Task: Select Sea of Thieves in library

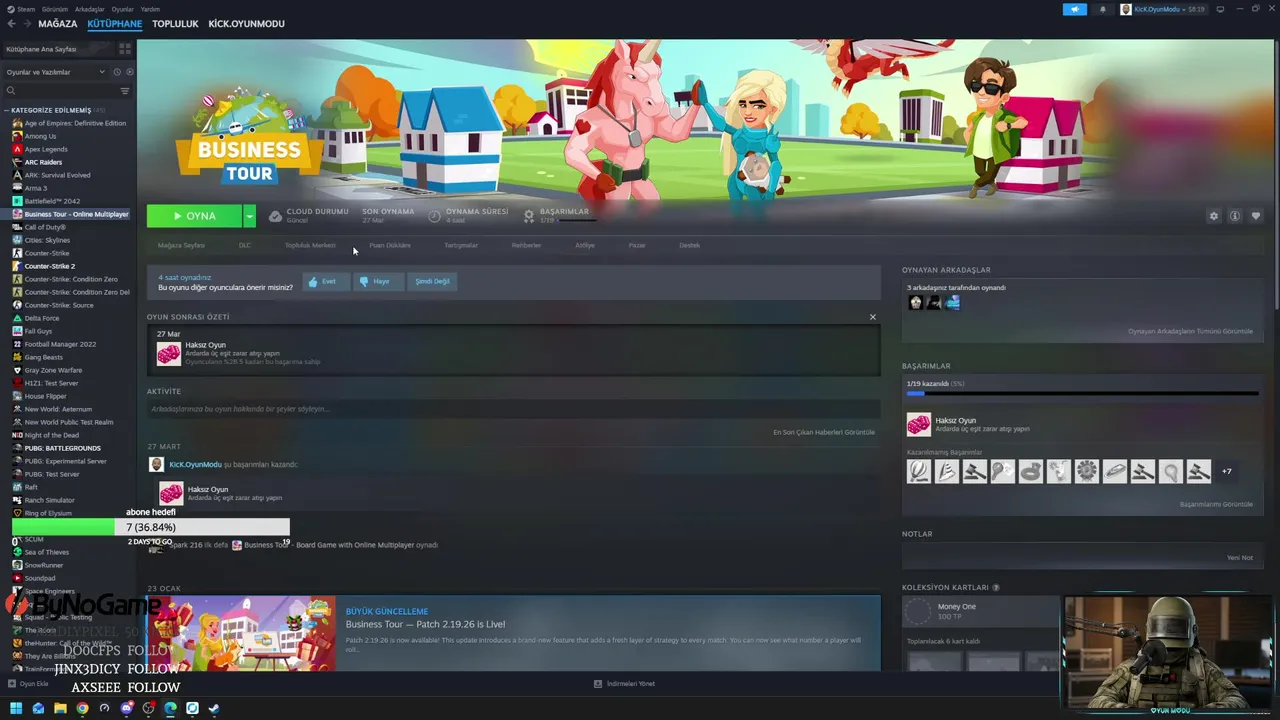Action: (x=47, y=552)
